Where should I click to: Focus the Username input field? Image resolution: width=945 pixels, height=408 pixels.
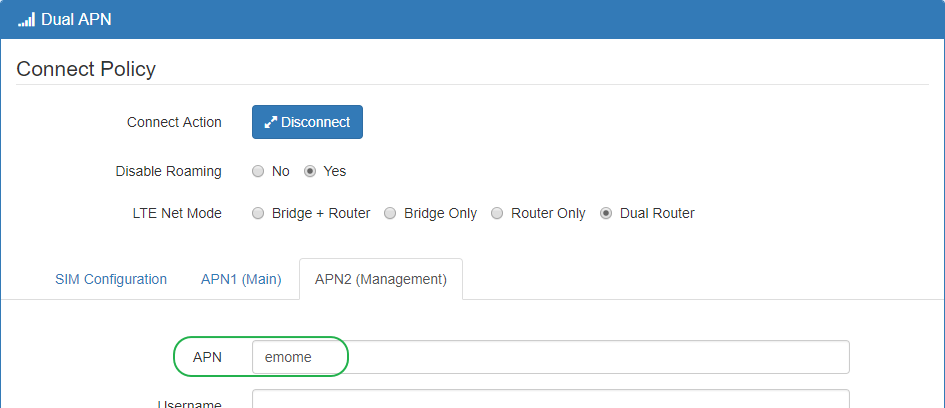(x=550, y=399)
